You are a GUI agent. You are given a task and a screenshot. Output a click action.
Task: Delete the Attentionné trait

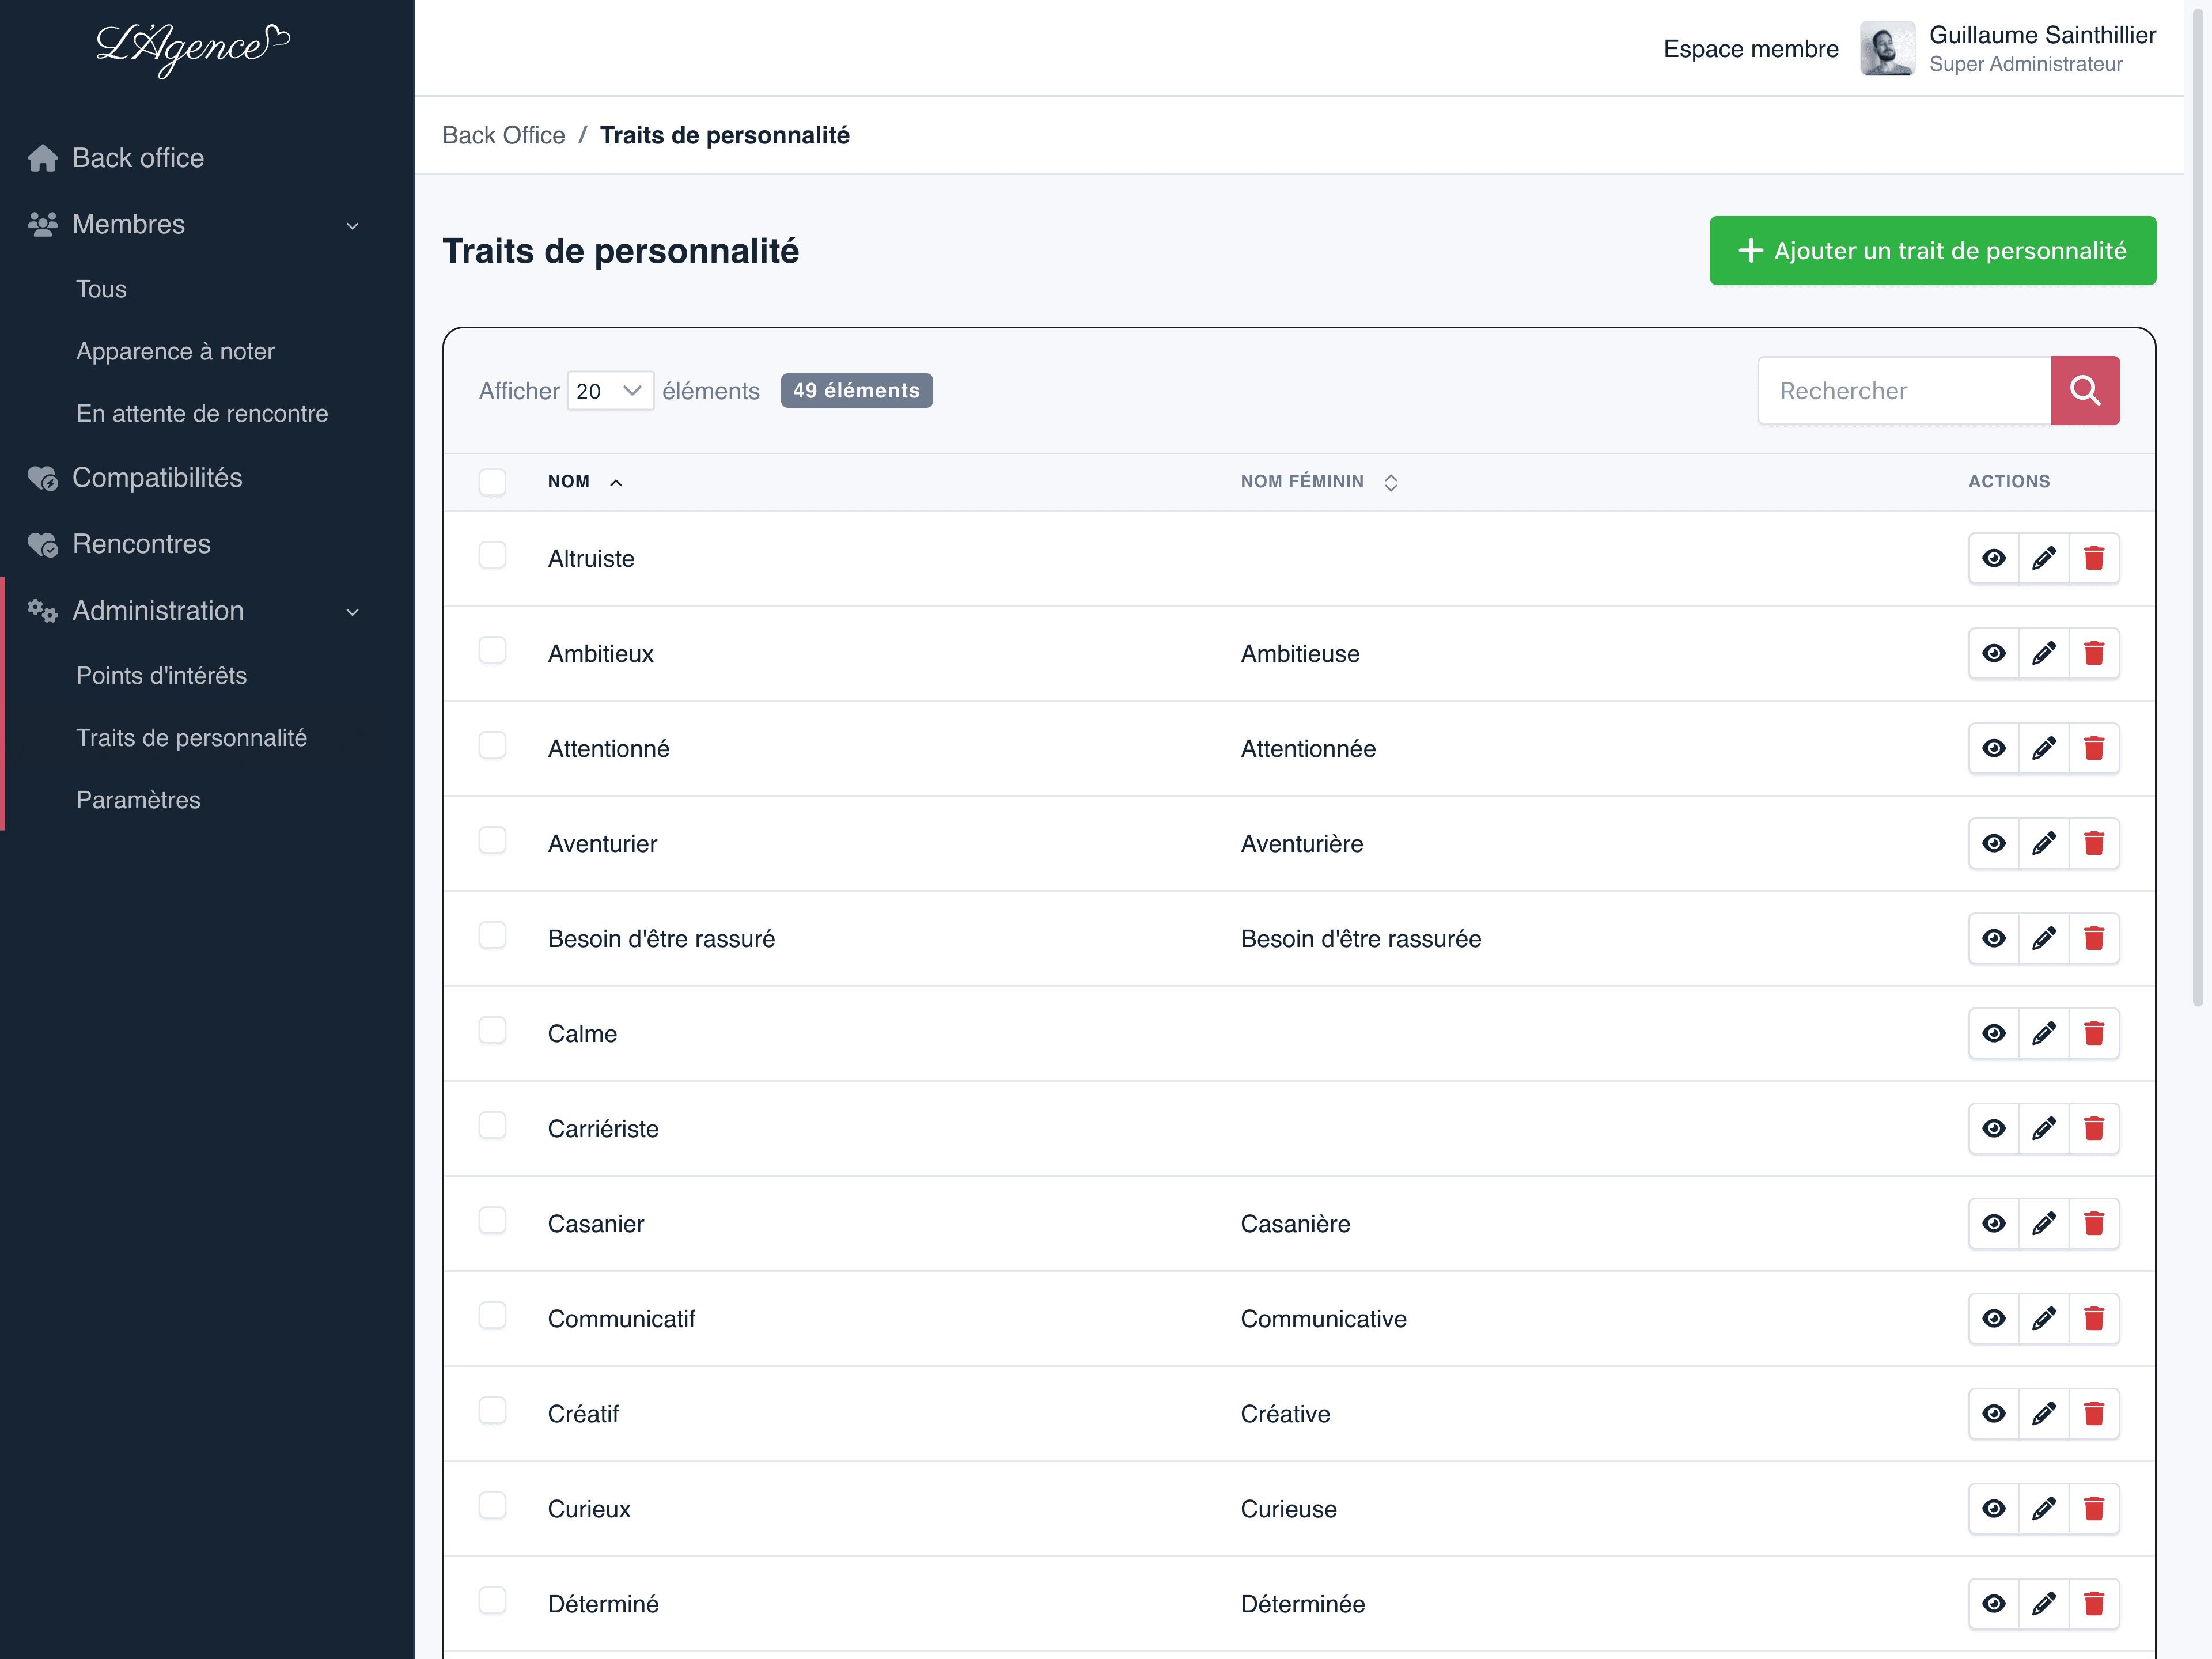2096,748
